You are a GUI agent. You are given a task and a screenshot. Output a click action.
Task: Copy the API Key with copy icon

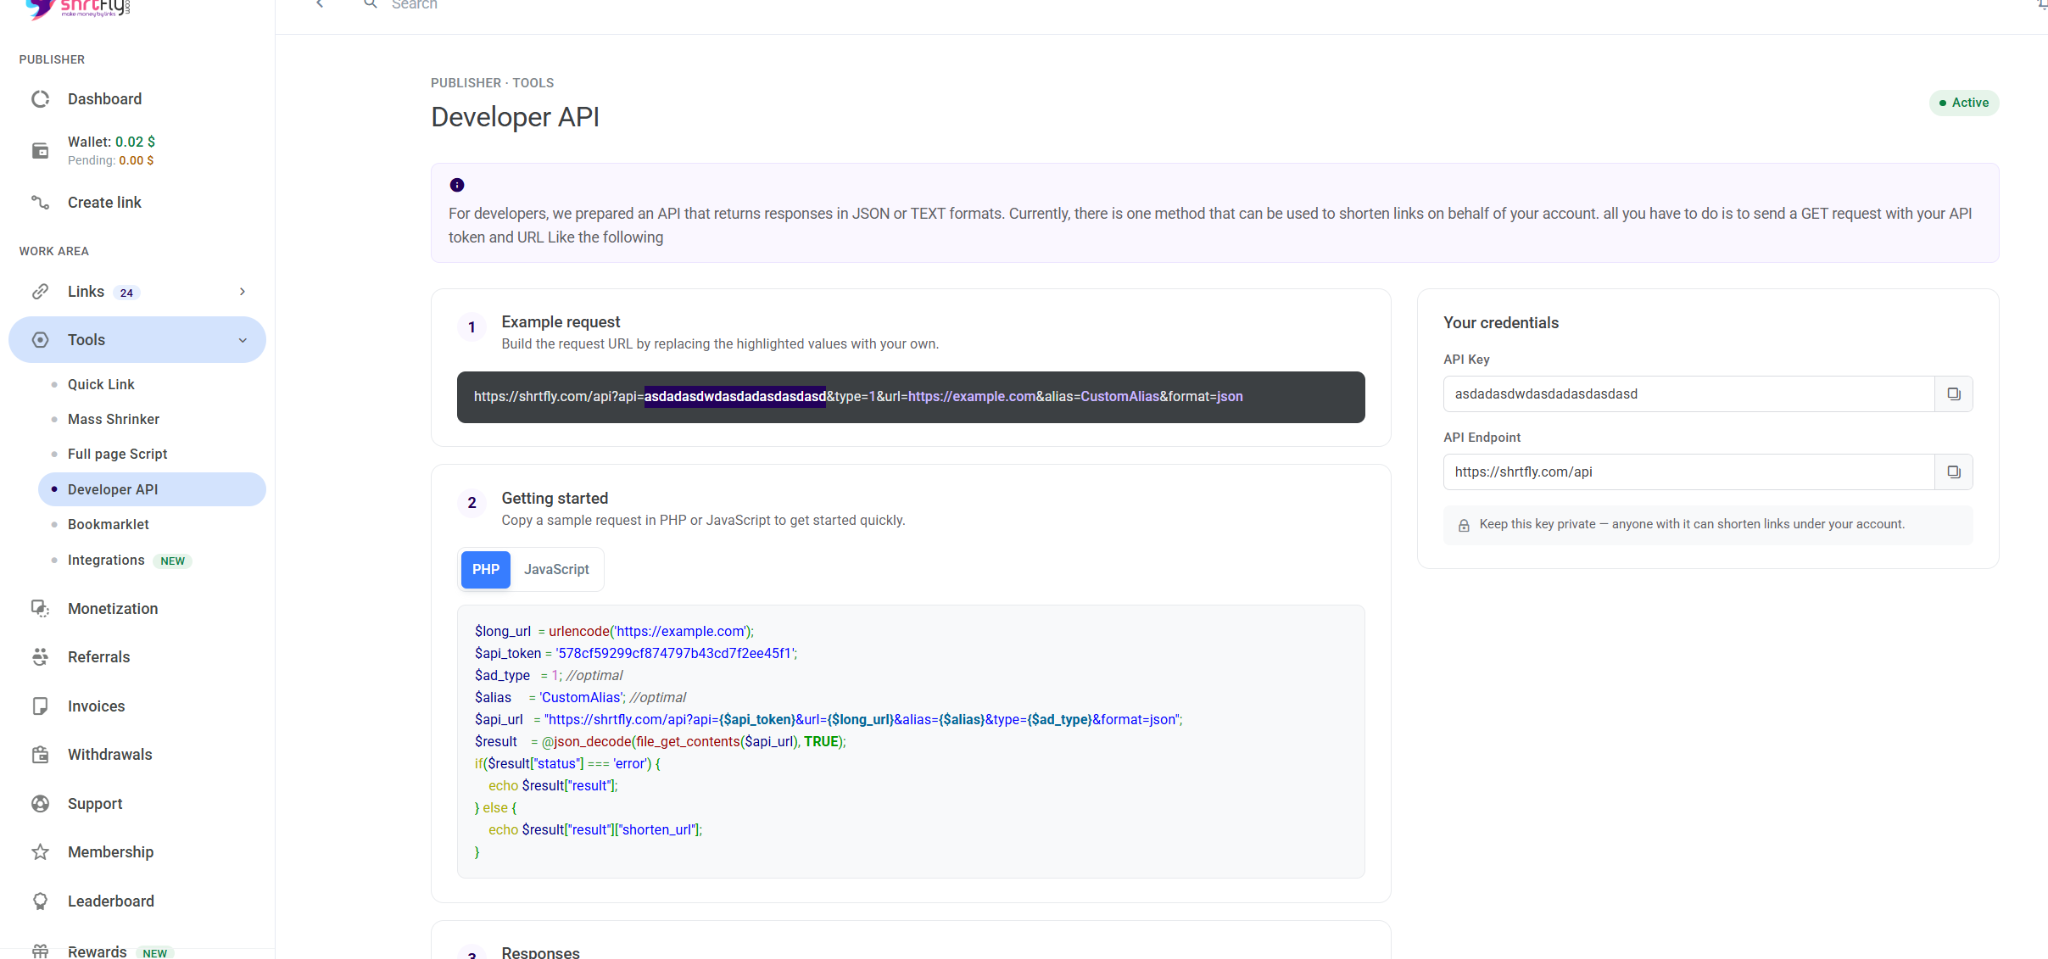pyautogui.click(x=1953, y=394)
